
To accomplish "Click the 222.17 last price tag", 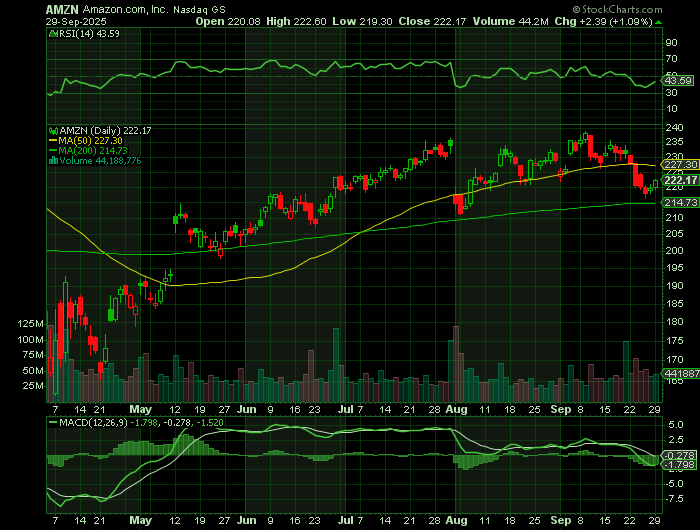I will [x=680, y=180].
